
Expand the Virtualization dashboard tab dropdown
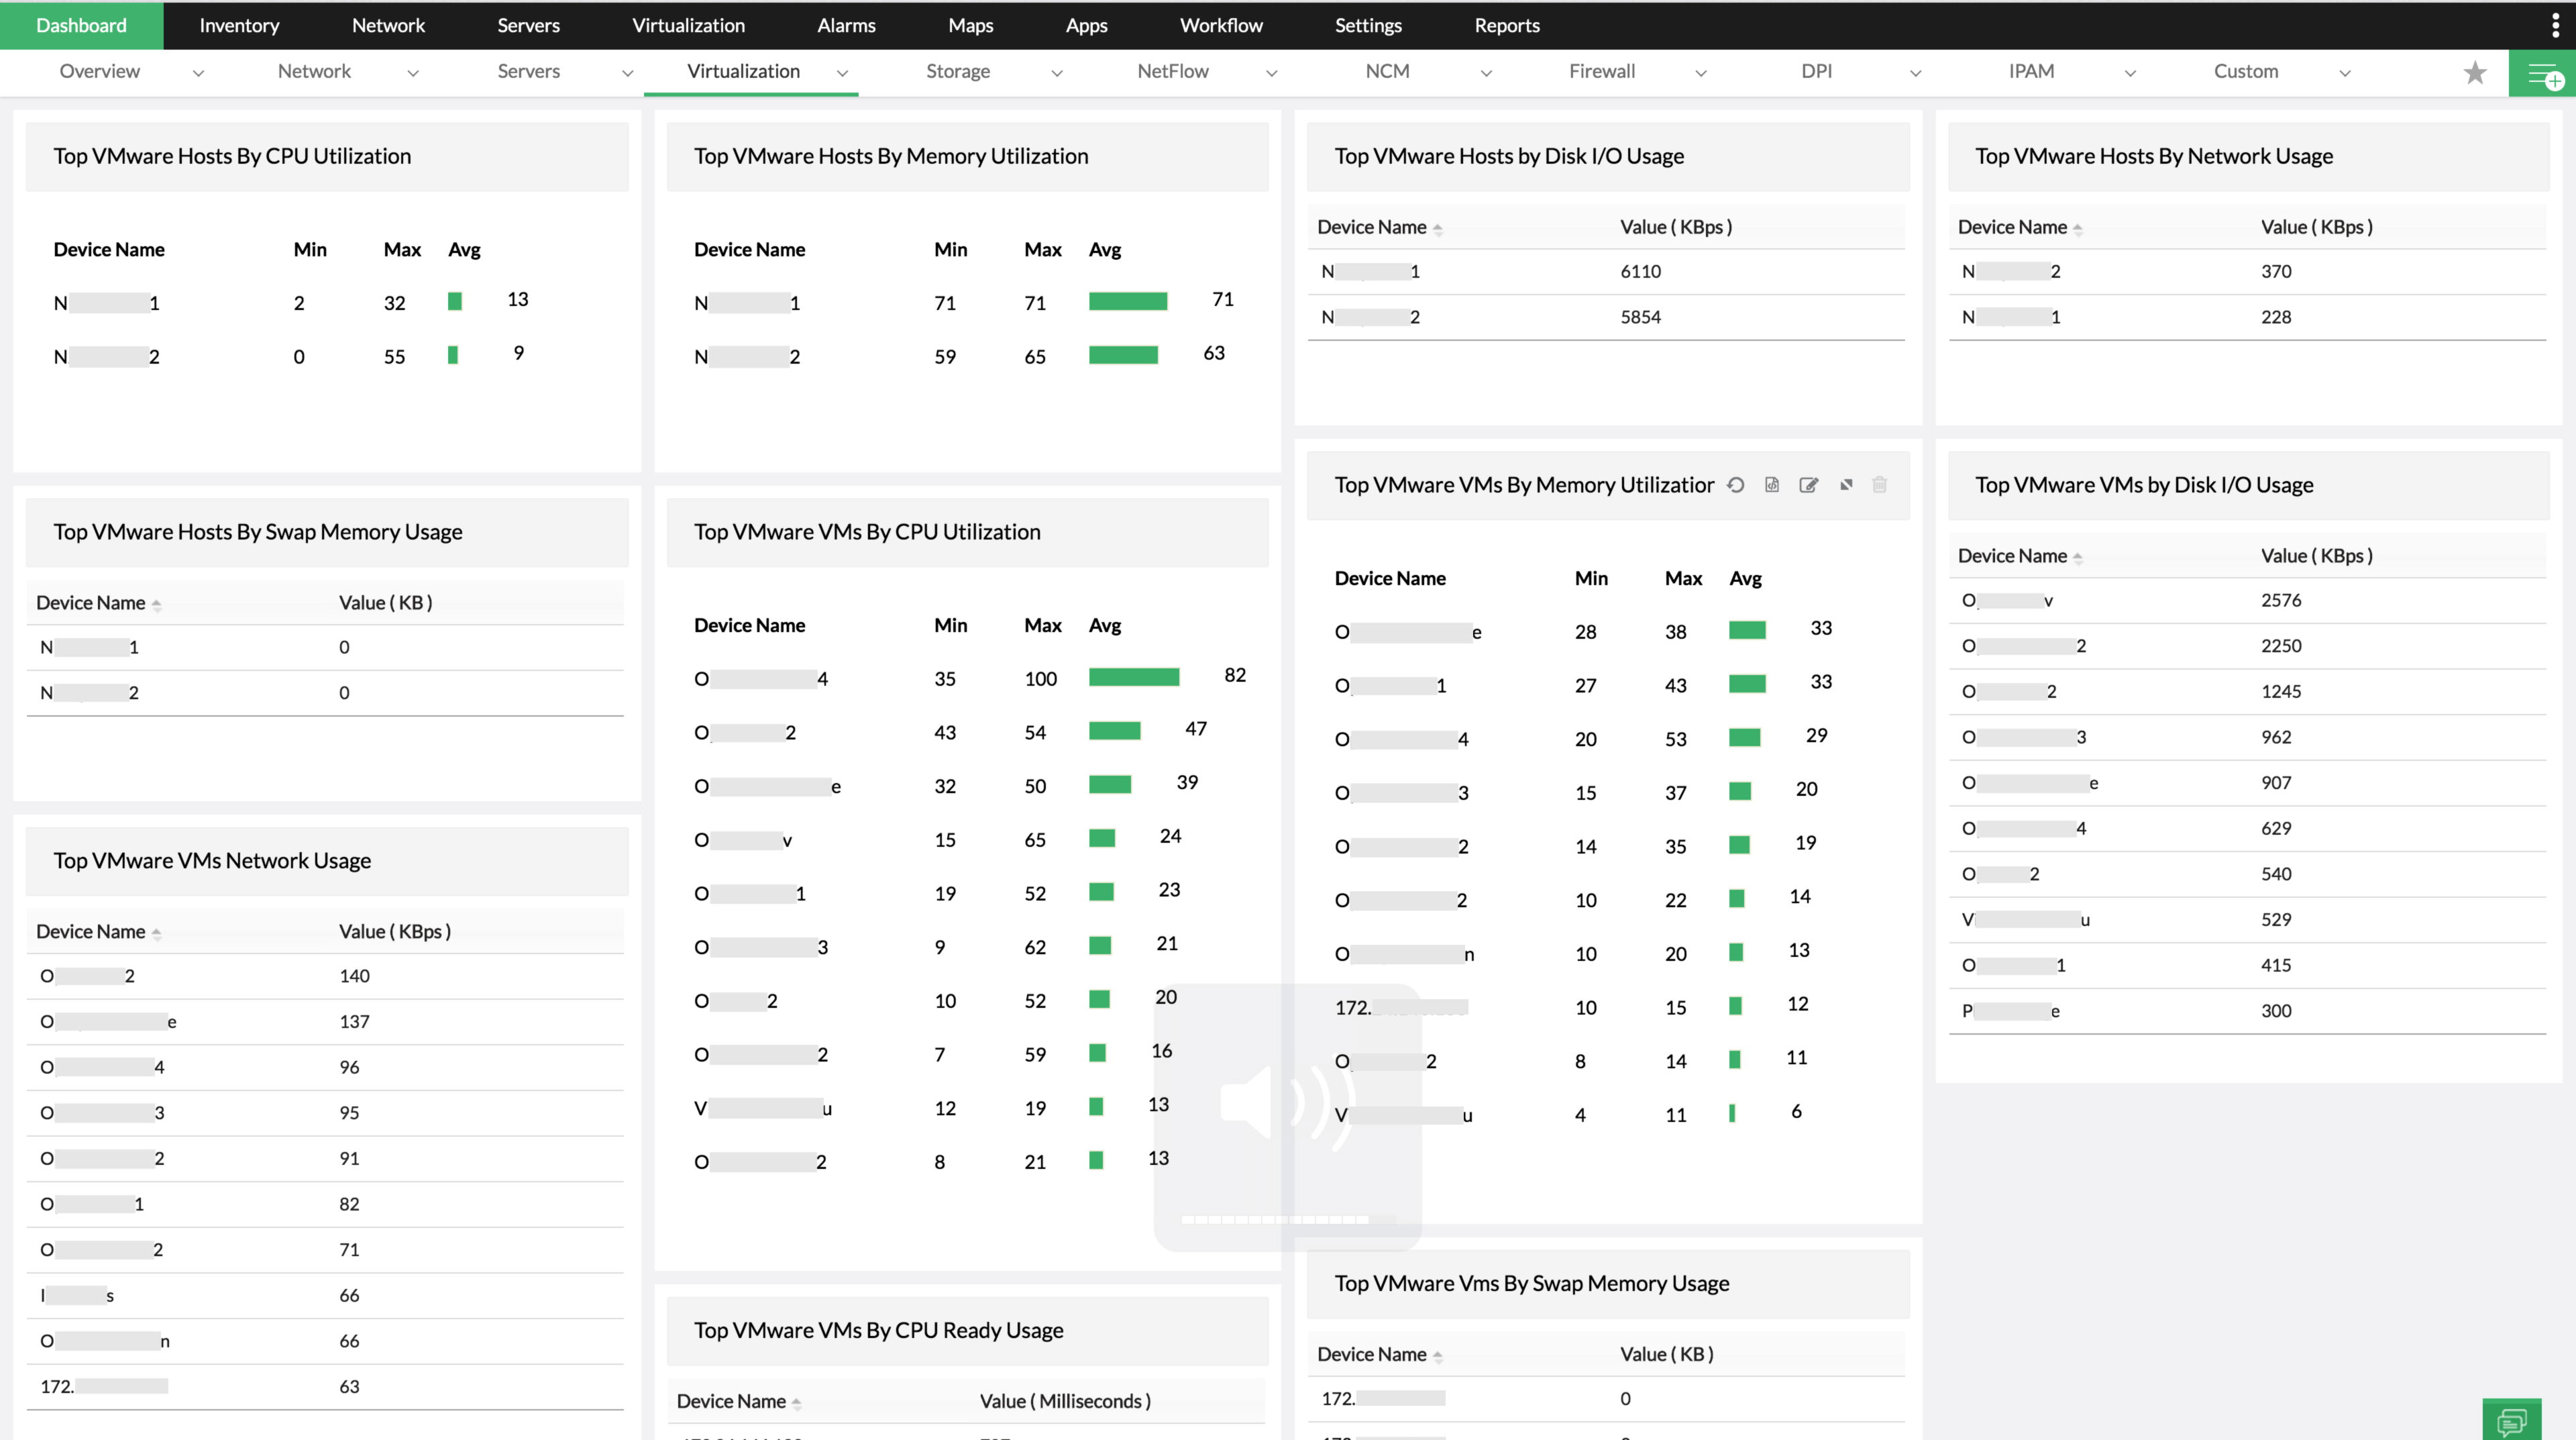[x=843, y=73]
